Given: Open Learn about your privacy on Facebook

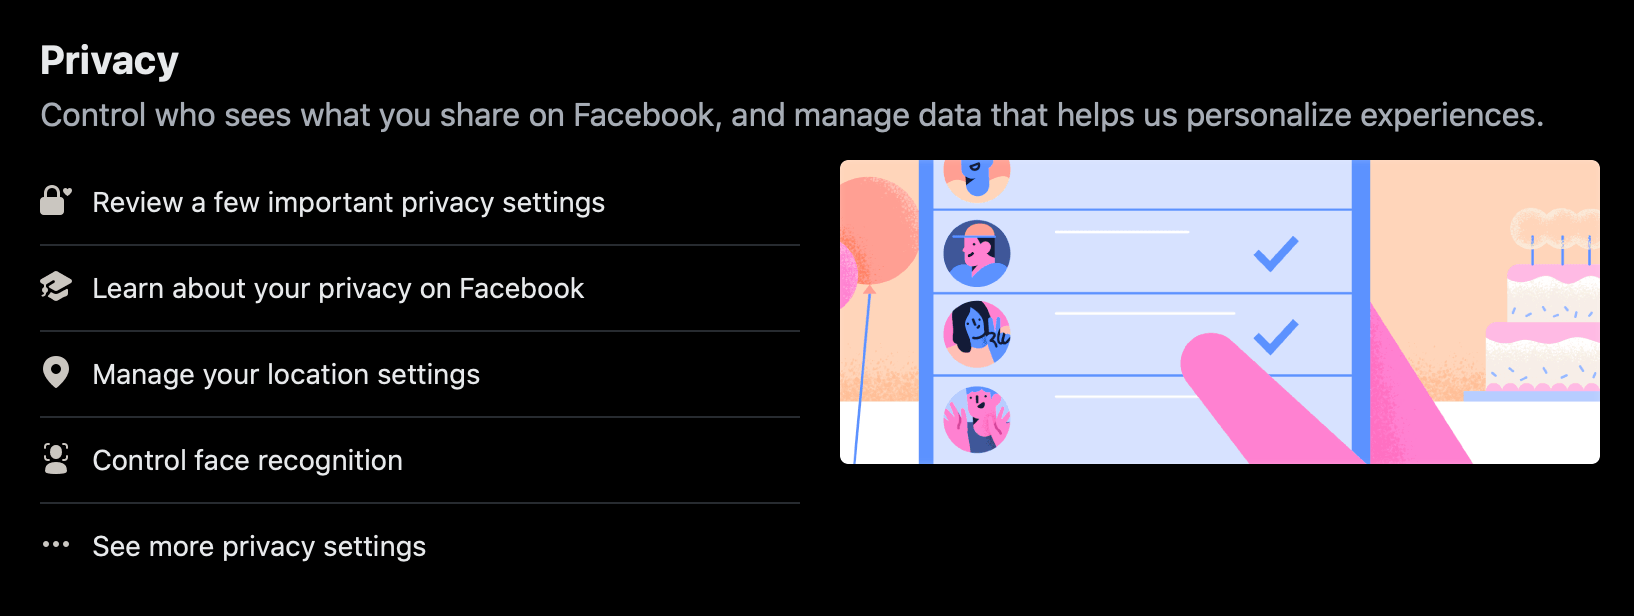Looking at the screenshot, I should 338,289.
